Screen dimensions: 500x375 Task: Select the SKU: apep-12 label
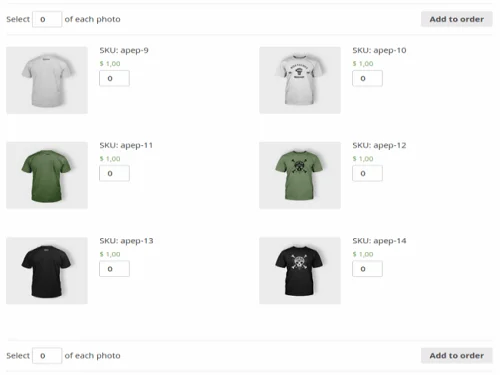tap(379, 146)
